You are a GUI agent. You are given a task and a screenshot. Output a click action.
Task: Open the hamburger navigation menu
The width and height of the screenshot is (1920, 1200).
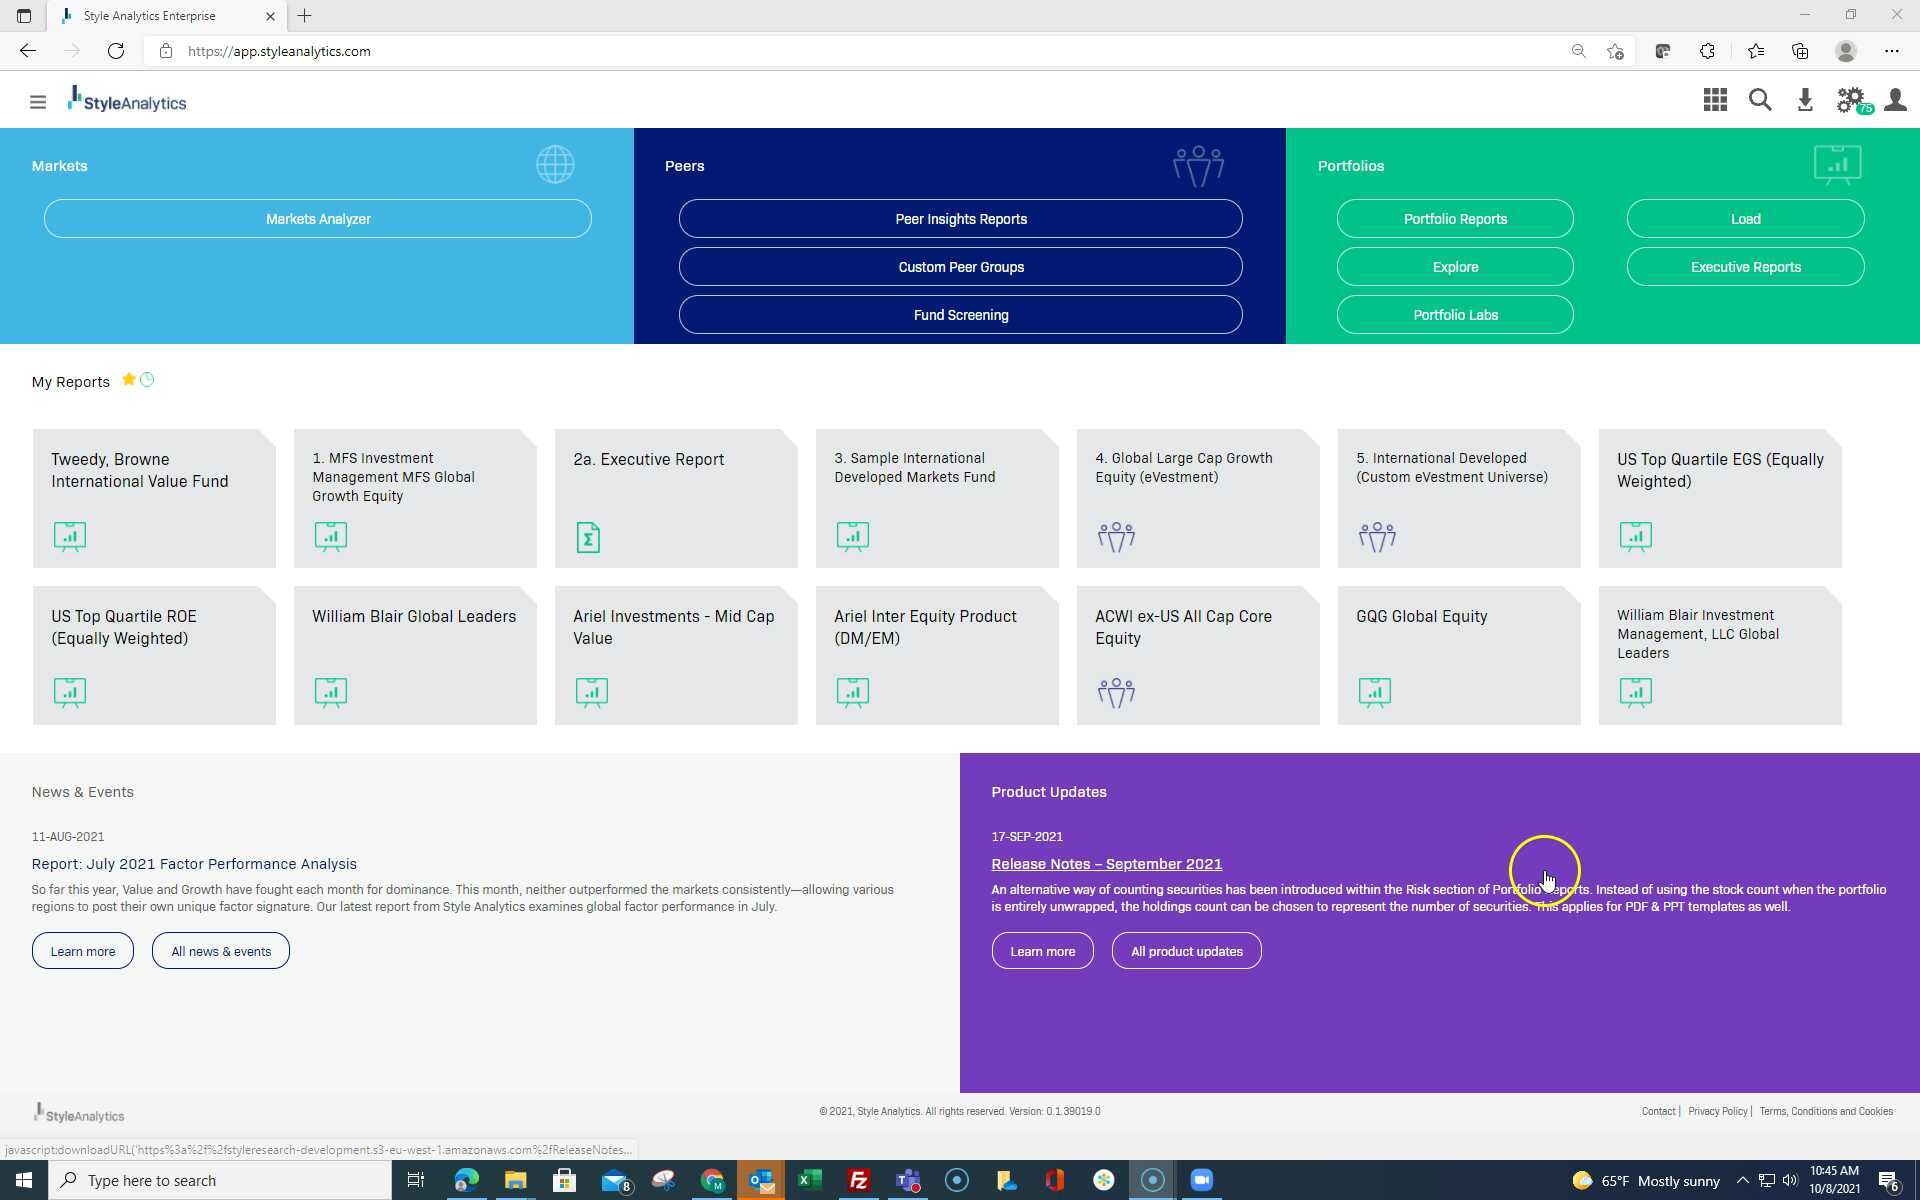click(x=38, y=102)
